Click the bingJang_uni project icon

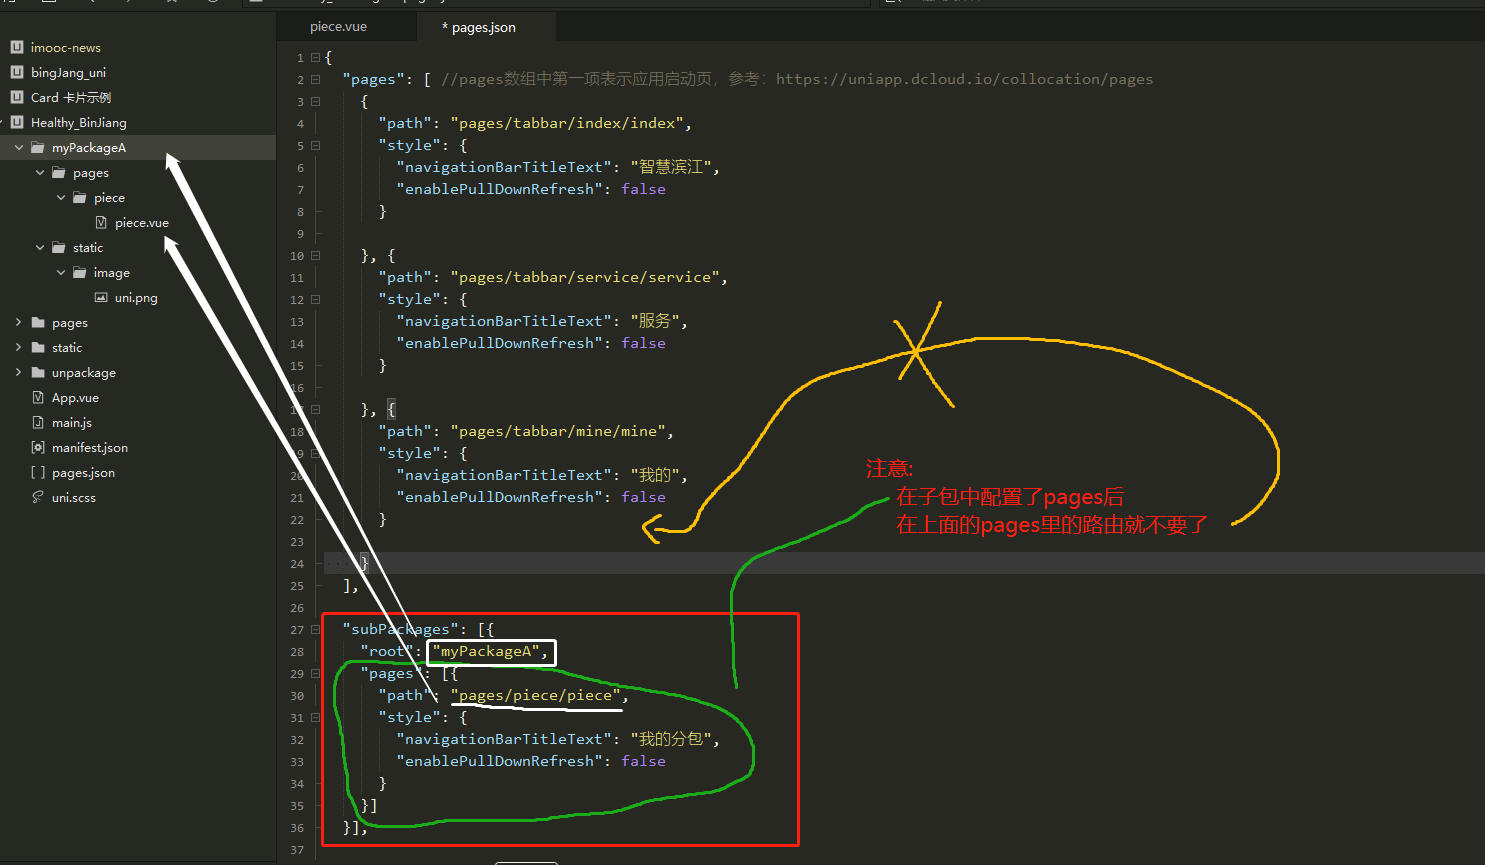click(17, 72)
